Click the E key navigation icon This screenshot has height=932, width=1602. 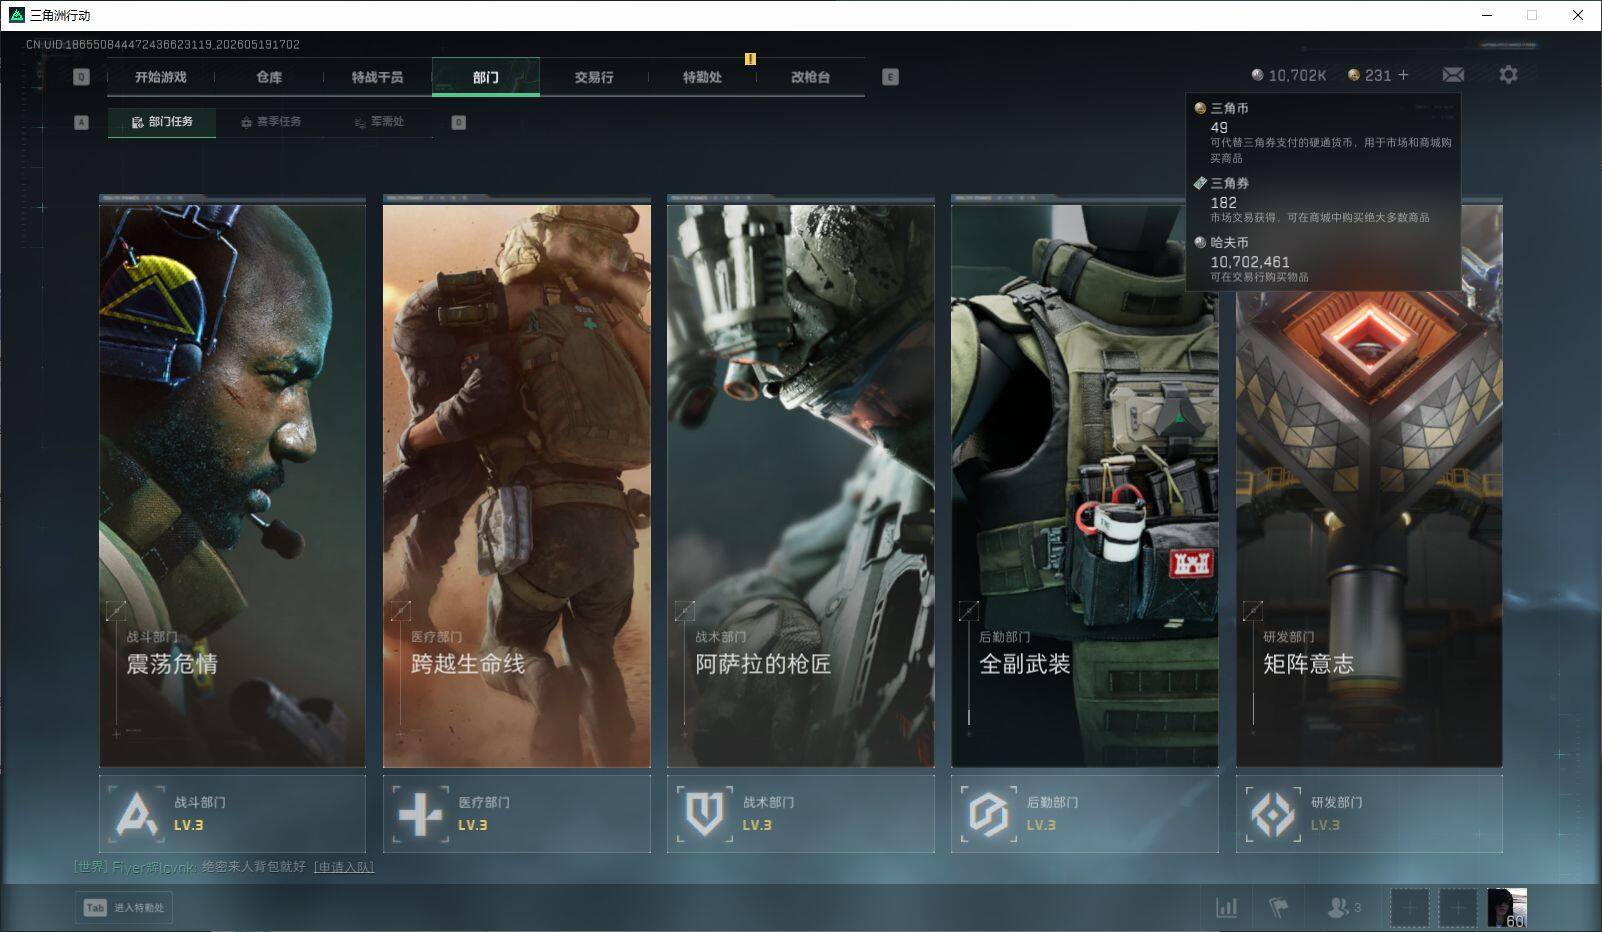point(890,77)
